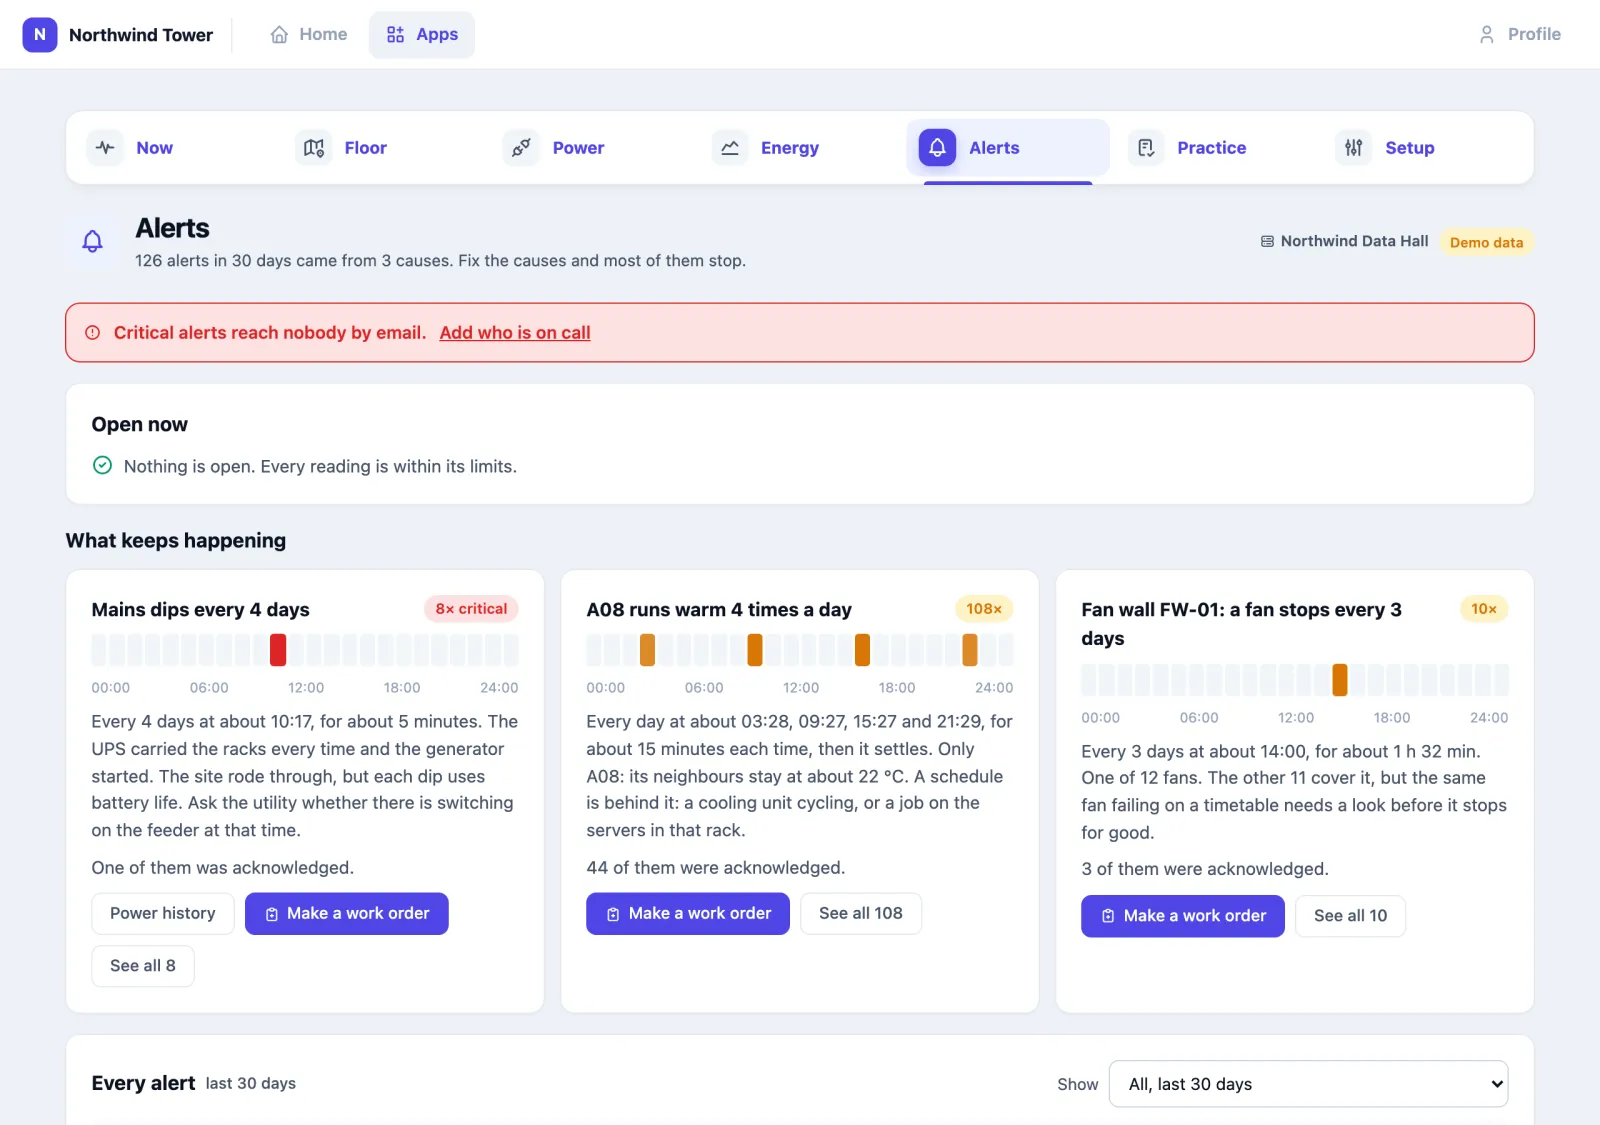Click the Power plug icon
This screenshot has height=1125, width=1600.
pyautogui.click(x=521, y=148)
